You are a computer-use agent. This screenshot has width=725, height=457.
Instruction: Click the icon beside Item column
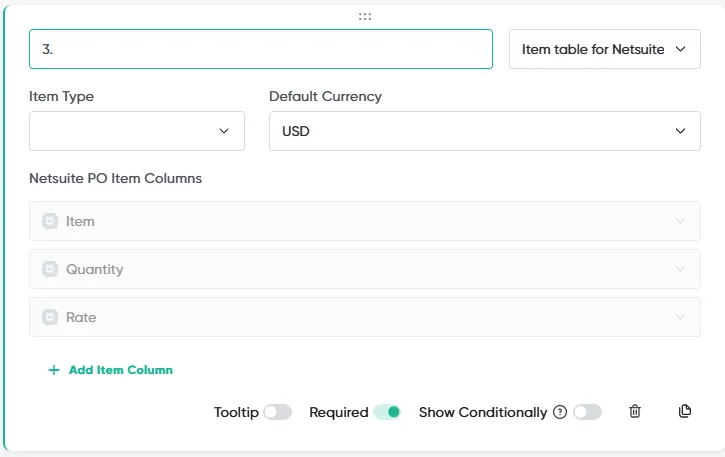tap(50, 221)
